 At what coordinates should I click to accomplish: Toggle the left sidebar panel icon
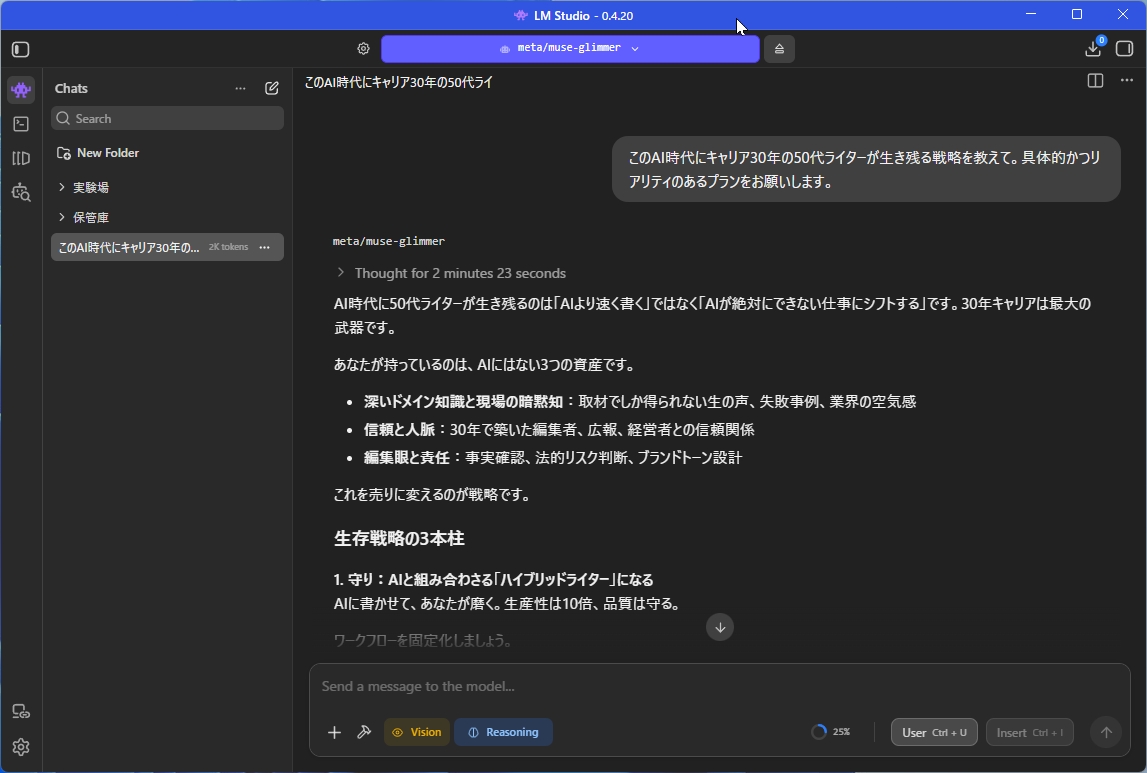[20, 50]
